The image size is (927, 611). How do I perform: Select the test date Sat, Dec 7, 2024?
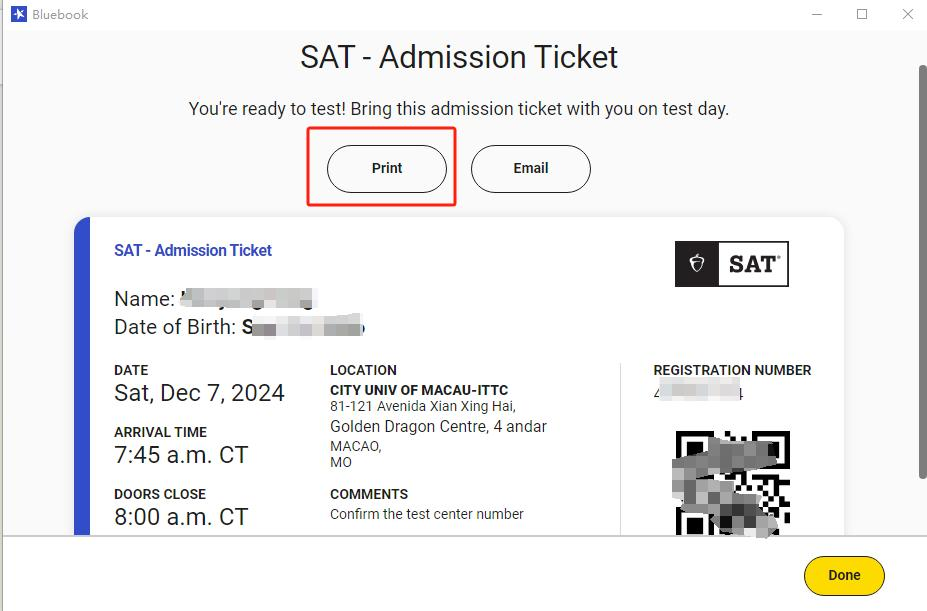(199, 393)
